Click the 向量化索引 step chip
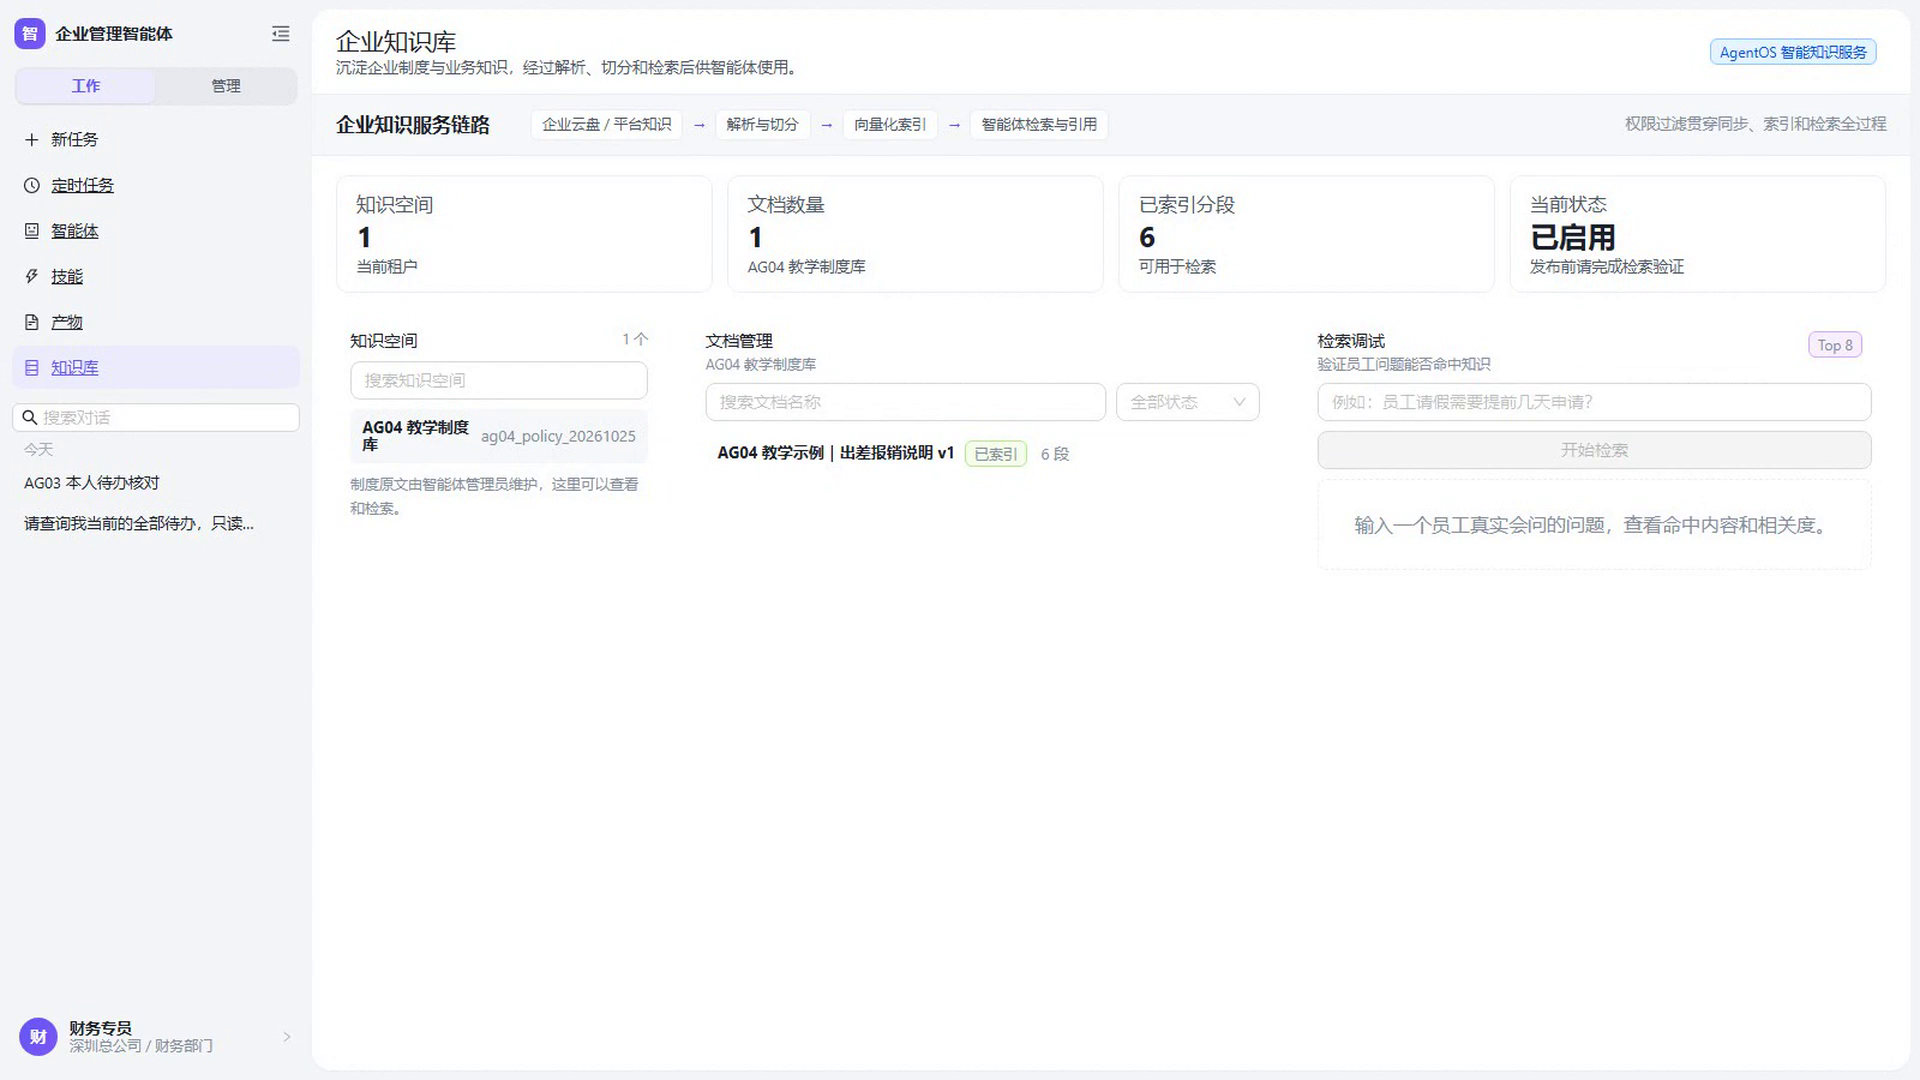The width and height of the screenshot is (1920, 1080). (890, 125)
